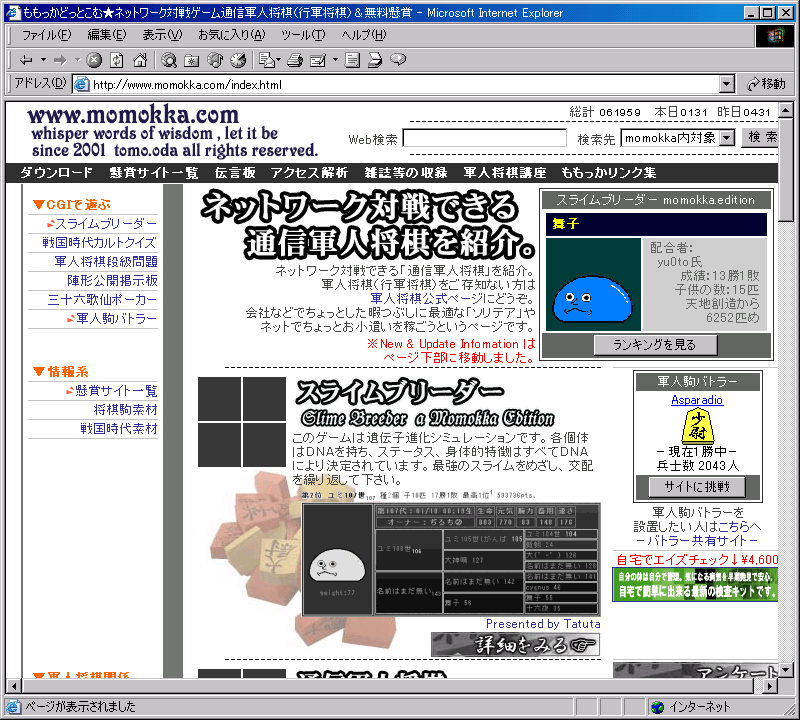Screen dimensions: 800x720
Task: Click the 移動 Go button
Action: pyautogui.click(x=766, y=84)
